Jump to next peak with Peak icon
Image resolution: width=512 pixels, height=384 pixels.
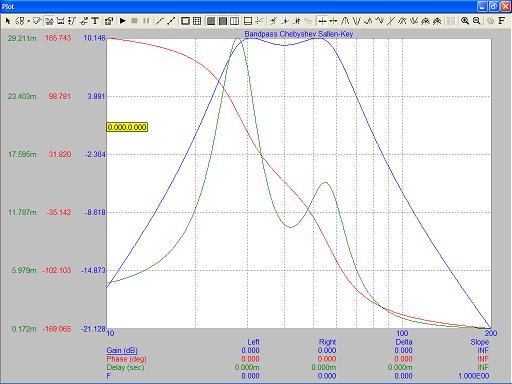345,21
